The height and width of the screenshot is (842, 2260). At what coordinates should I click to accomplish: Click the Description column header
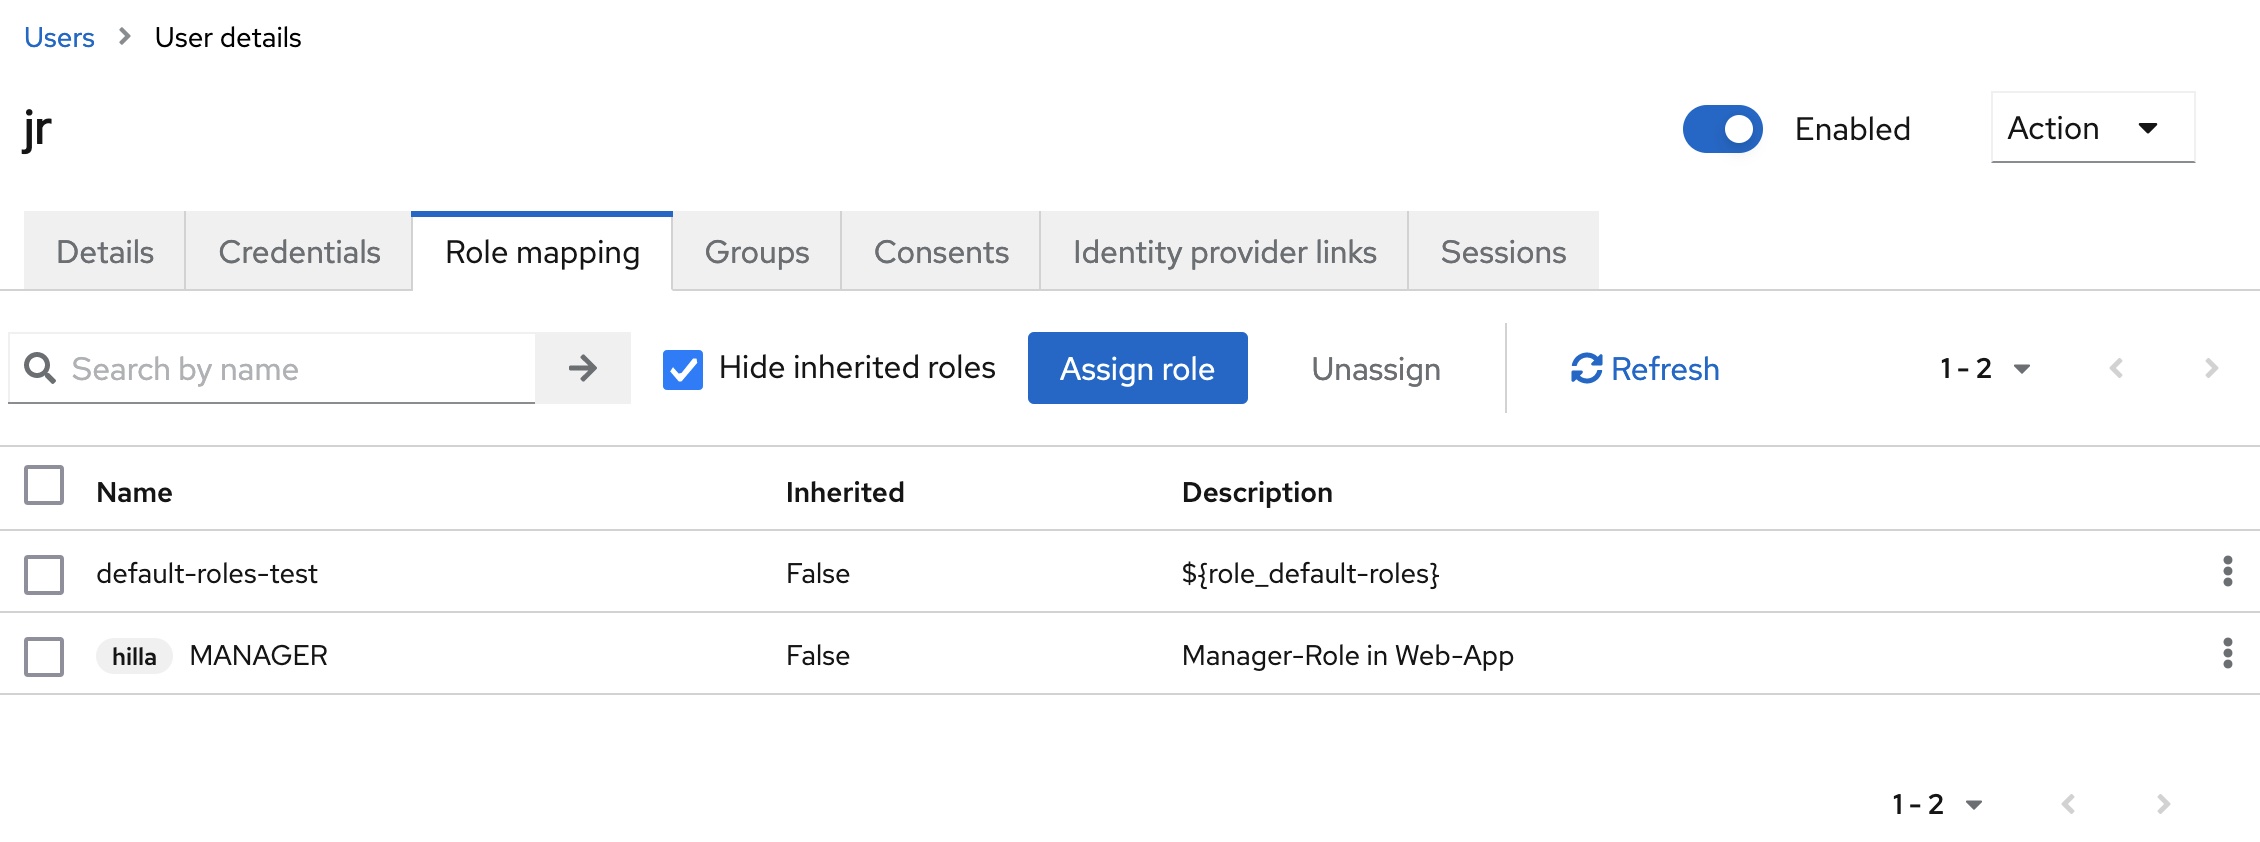[x=1257, y=492]
